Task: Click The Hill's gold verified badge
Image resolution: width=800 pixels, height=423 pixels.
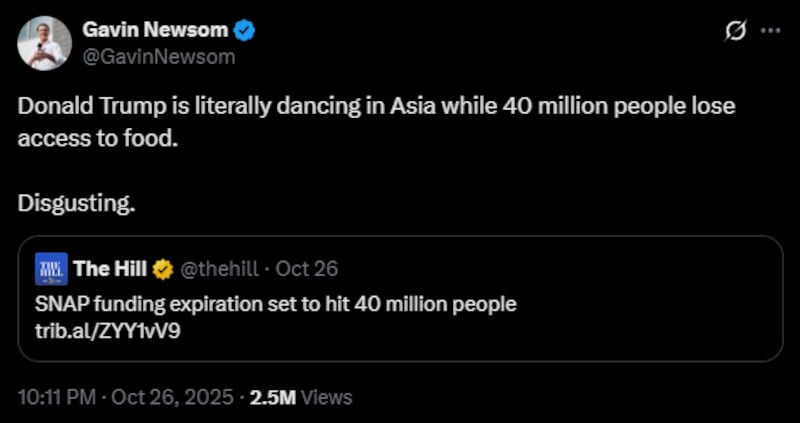Action: coord(164,269)
